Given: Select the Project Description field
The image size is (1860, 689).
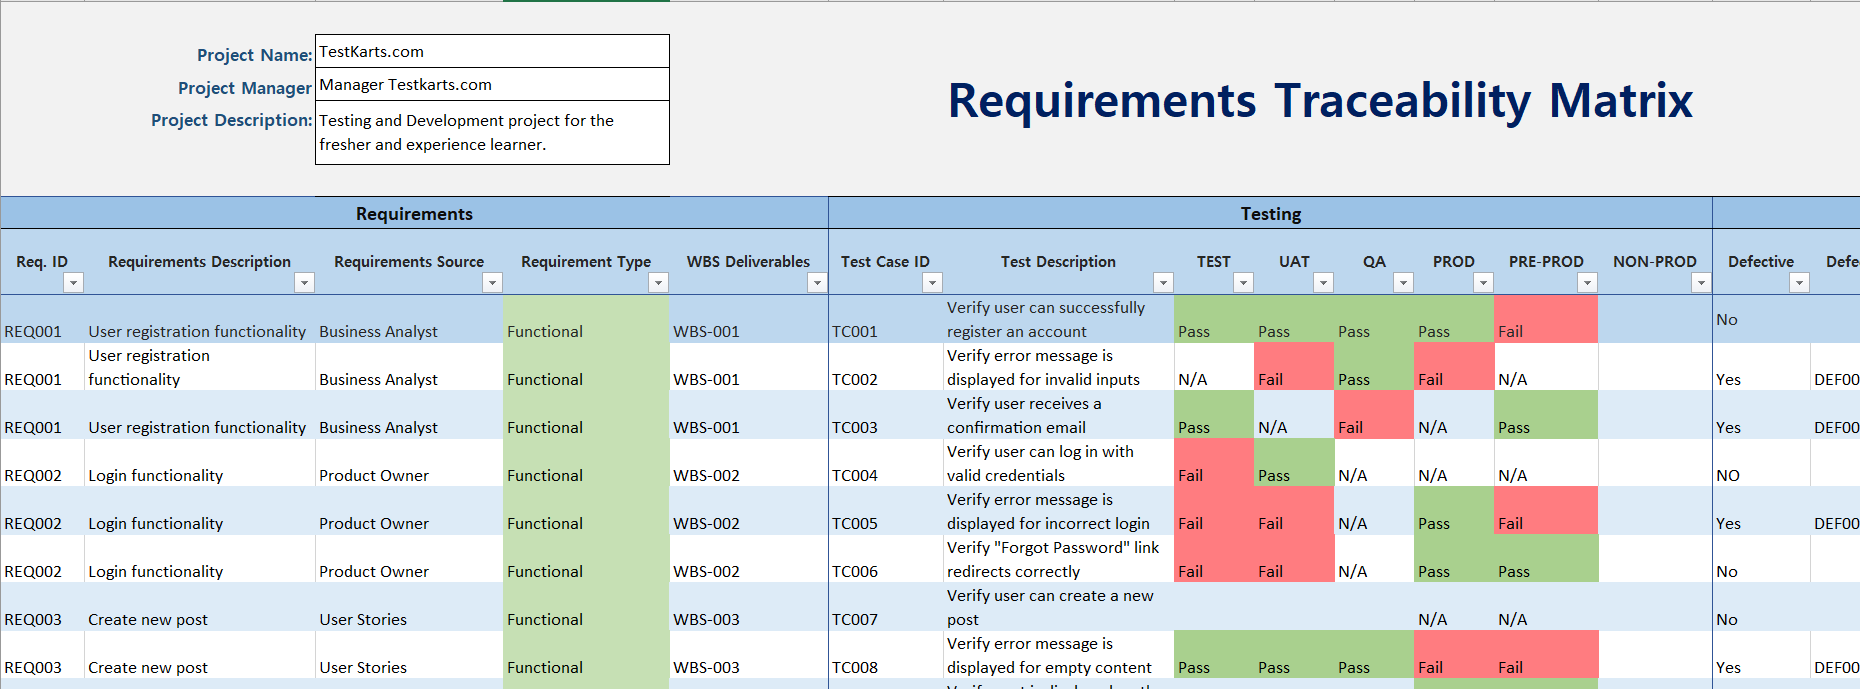Looking at the screenshot, I should point(492,132).
